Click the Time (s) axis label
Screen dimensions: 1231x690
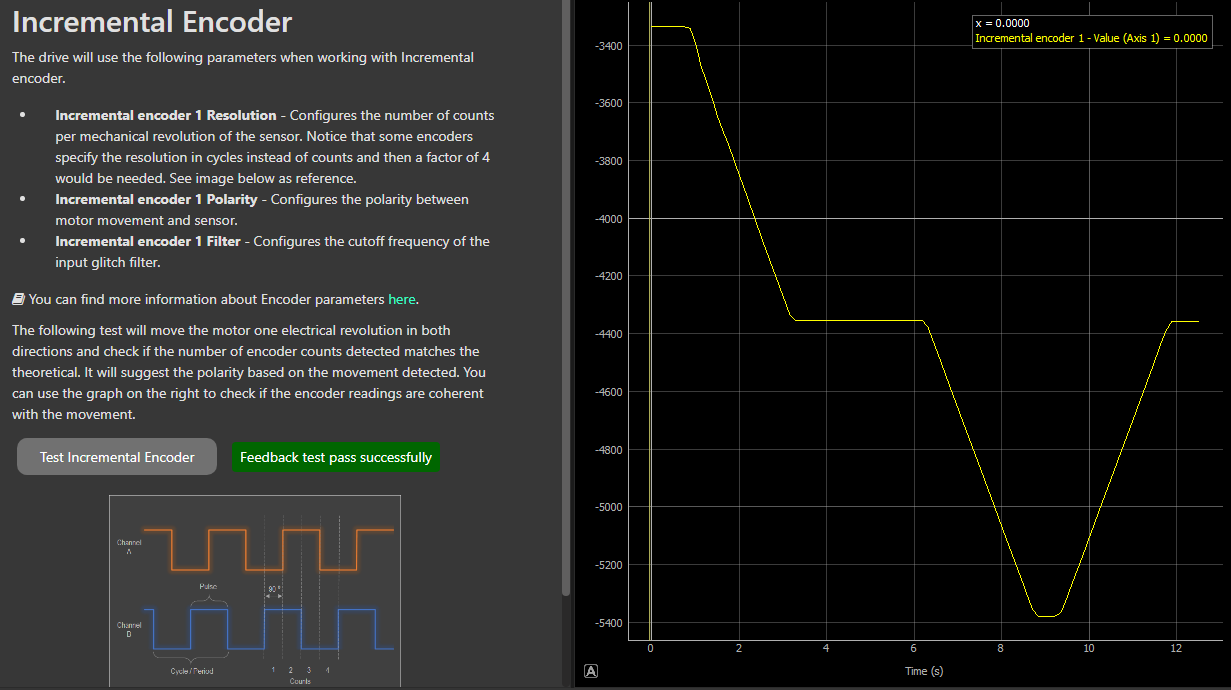[x=923, y=671]
